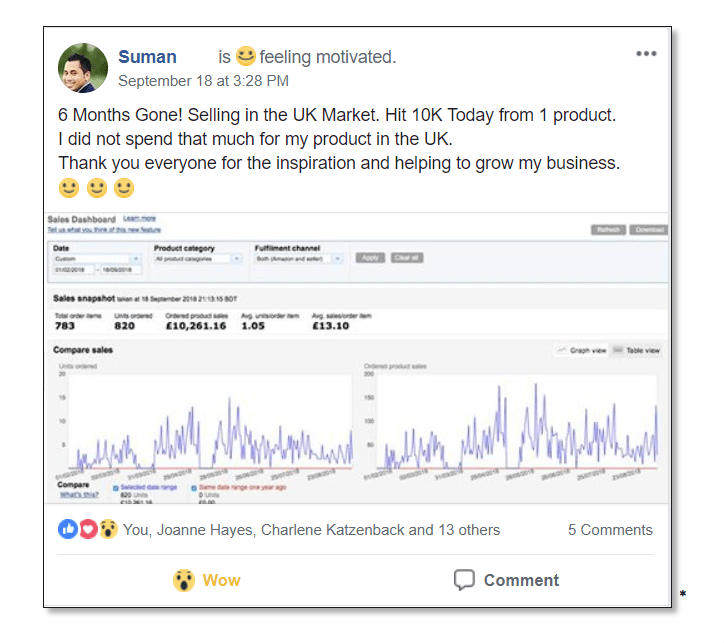Screen dimensions: 724x643
Task: Toggle Same date range one year ago checkbox
Action: tap(194, 487)
